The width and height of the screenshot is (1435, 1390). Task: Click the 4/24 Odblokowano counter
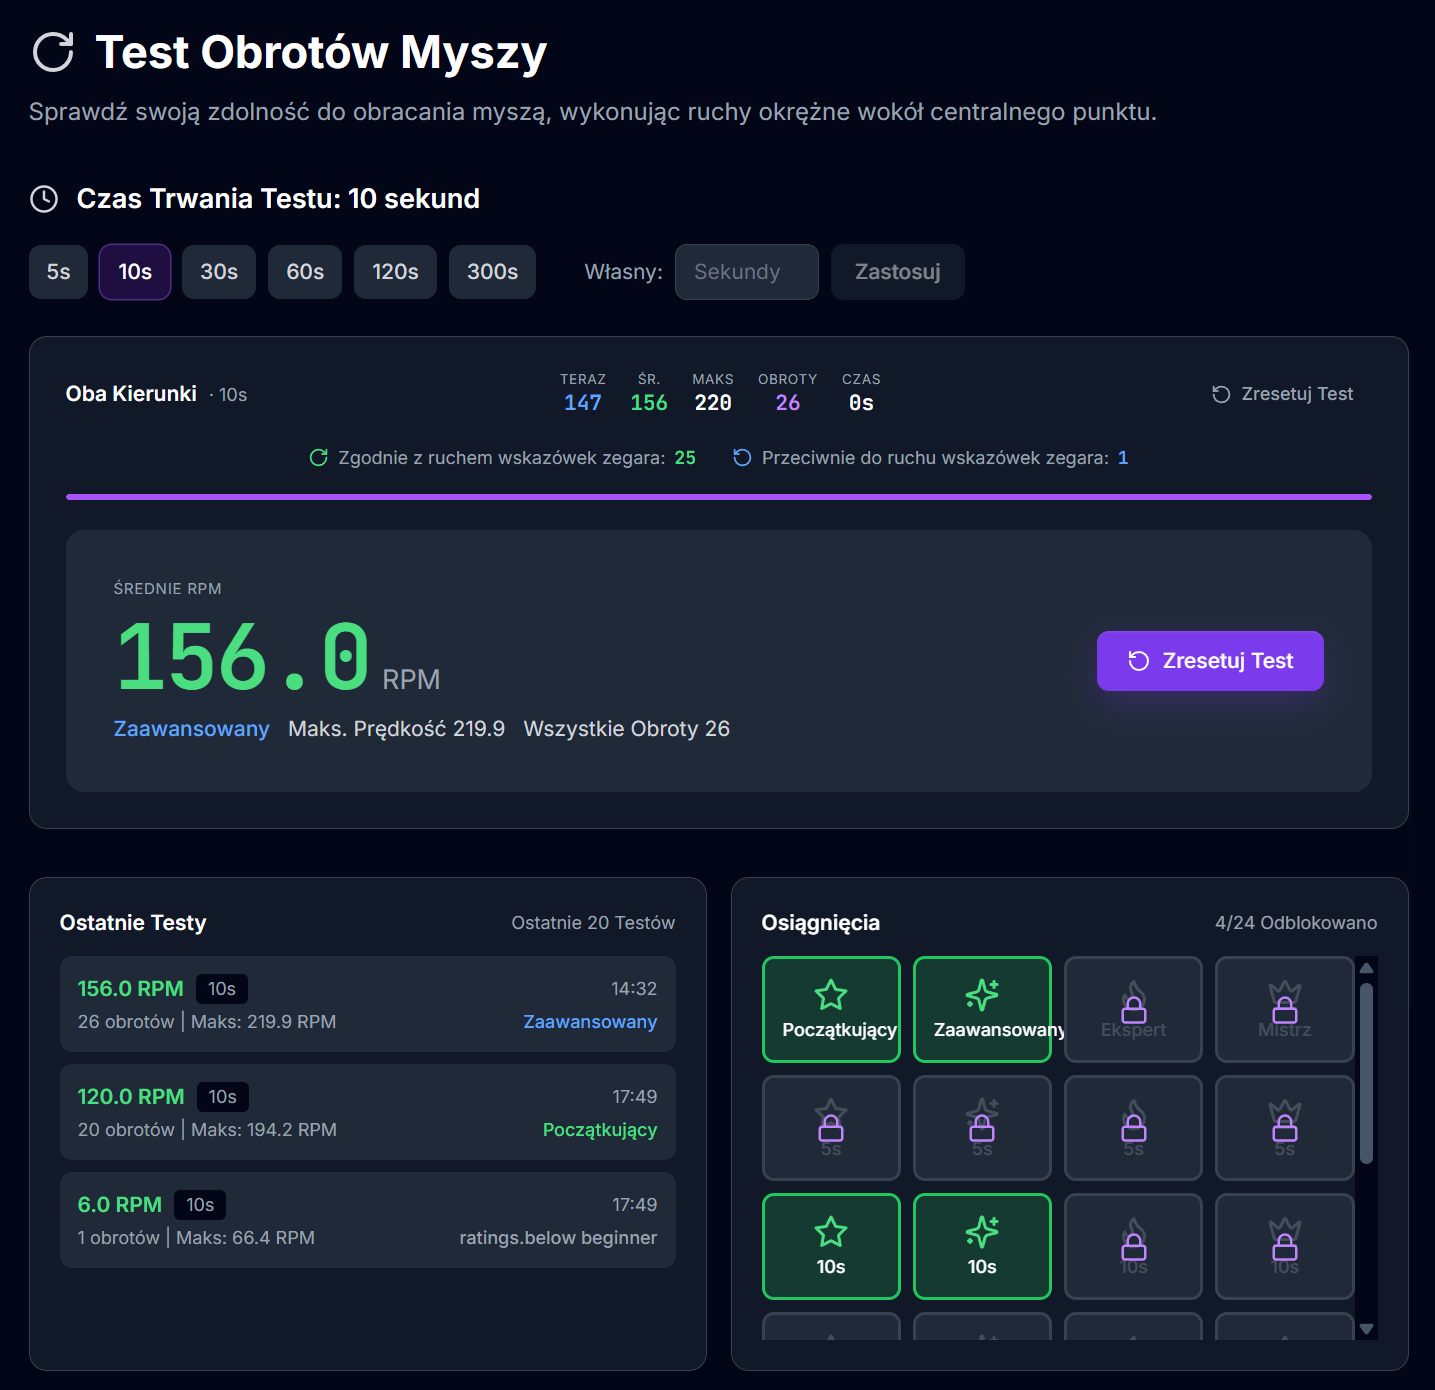[x=1296, y=923]
